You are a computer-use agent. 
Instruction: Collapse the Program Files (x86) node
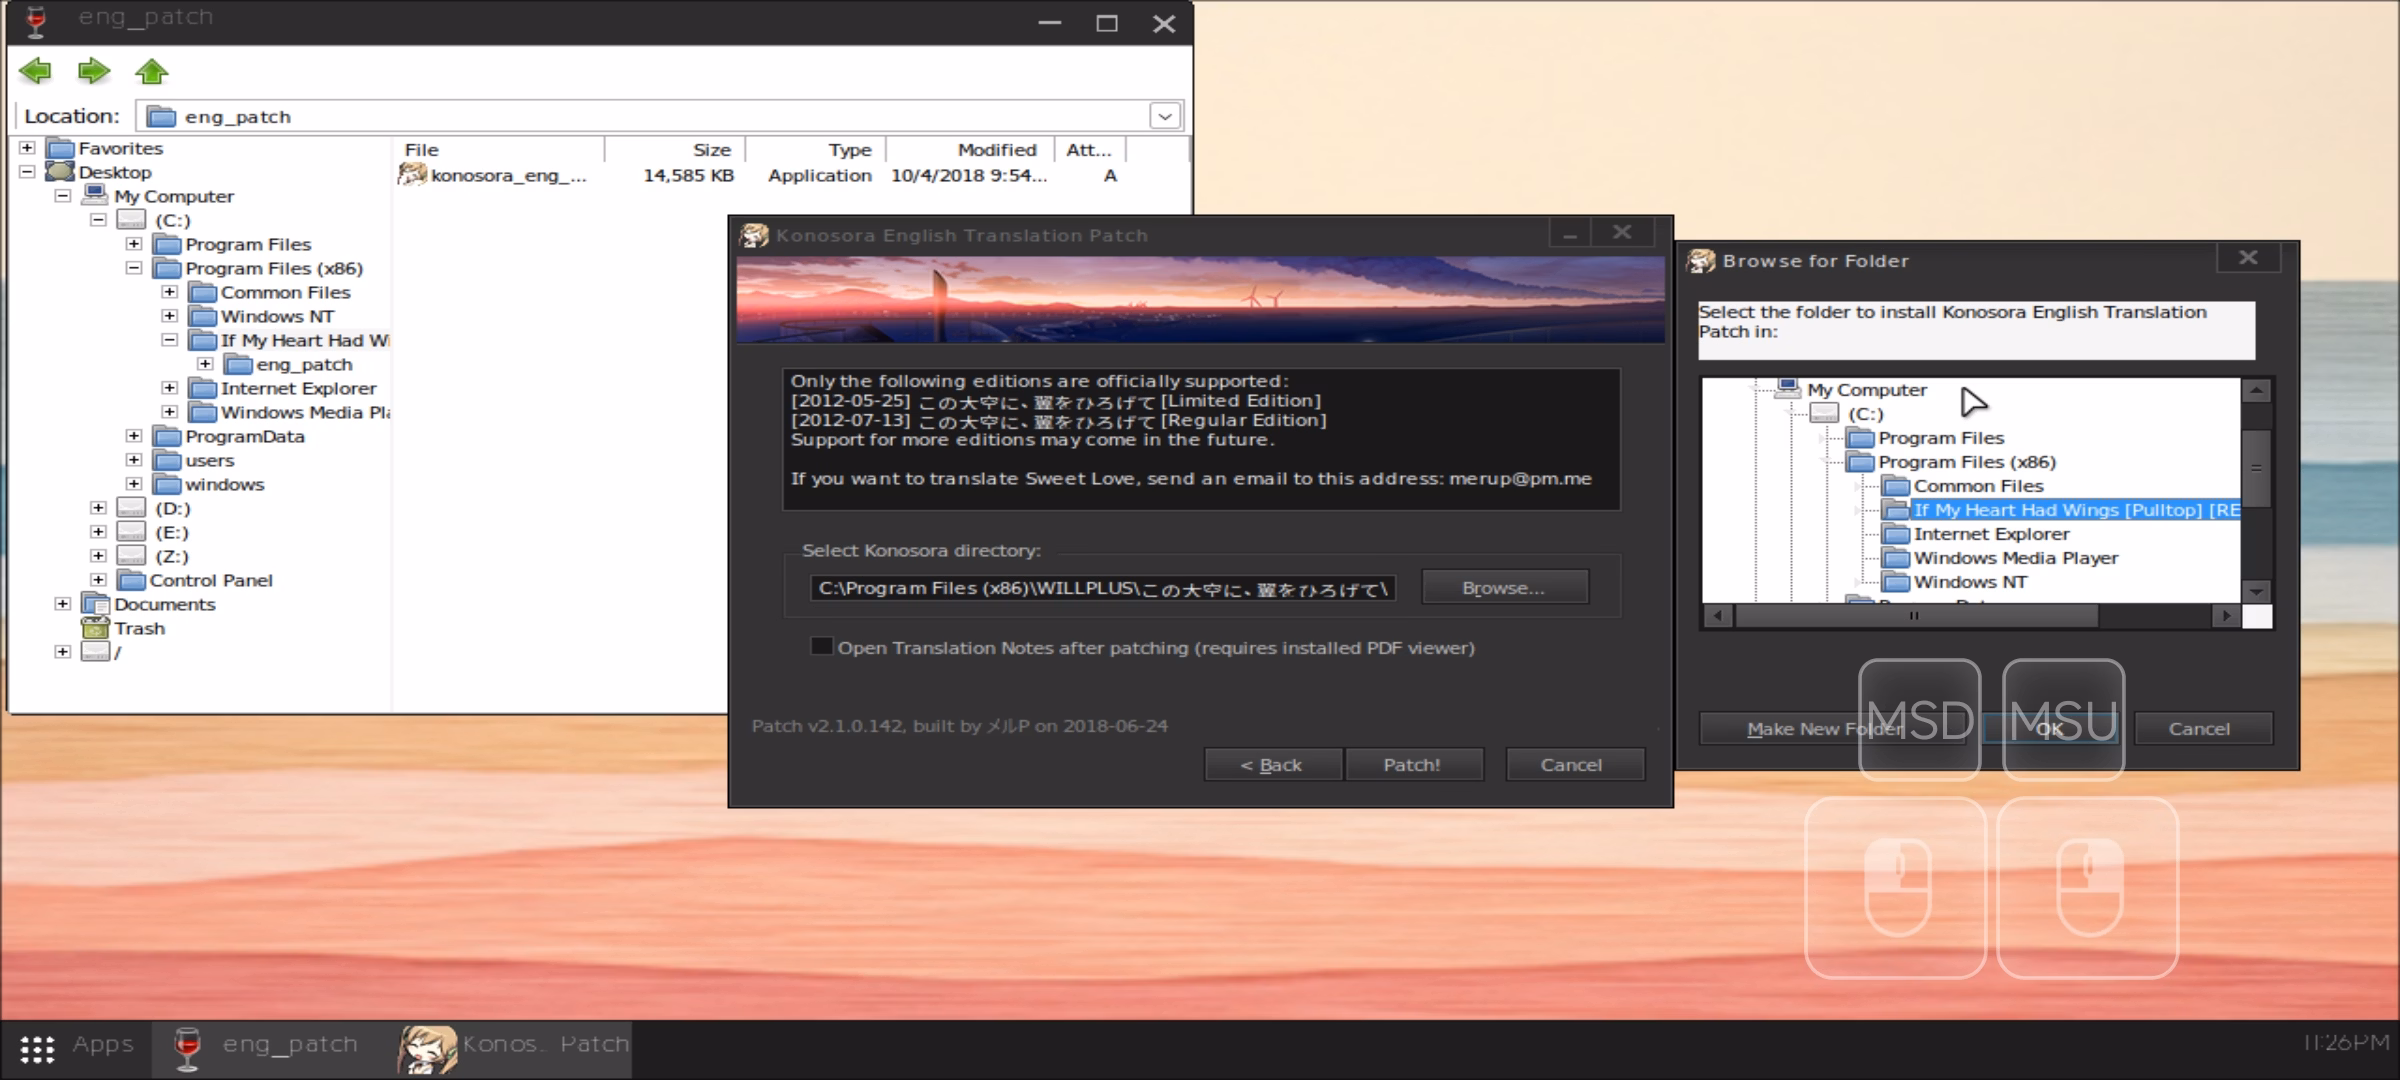pos(134,268)
